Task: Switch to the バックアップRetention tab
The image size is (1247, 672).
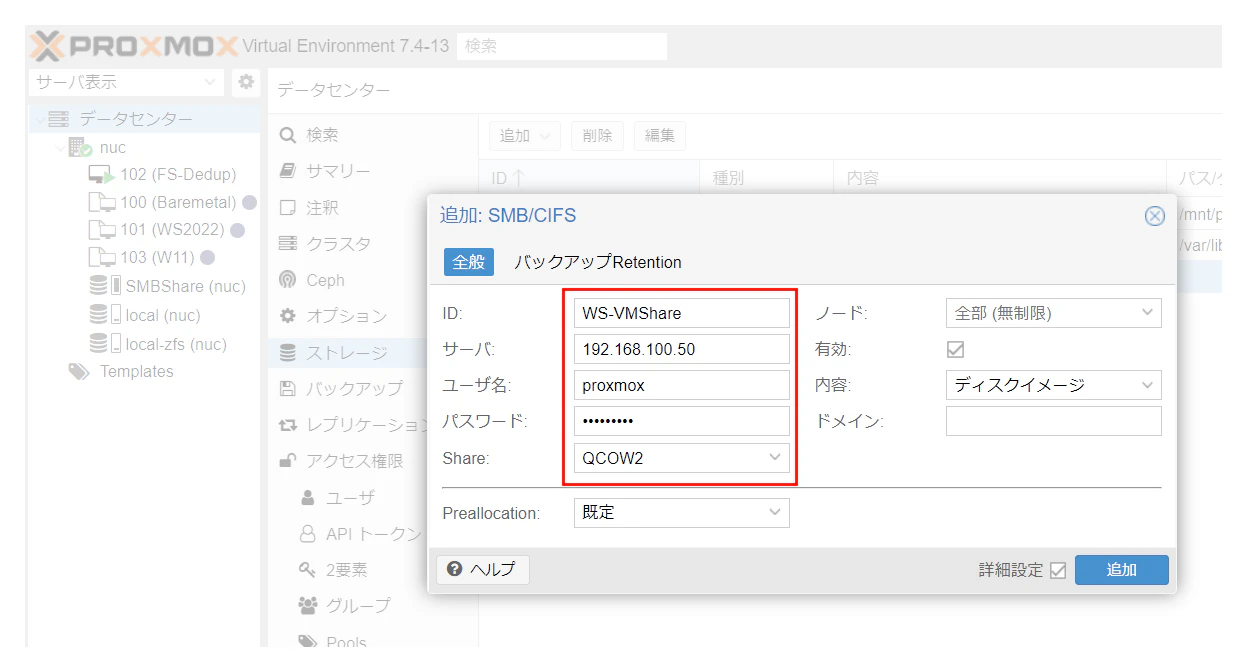Action: tap(598, 262)
